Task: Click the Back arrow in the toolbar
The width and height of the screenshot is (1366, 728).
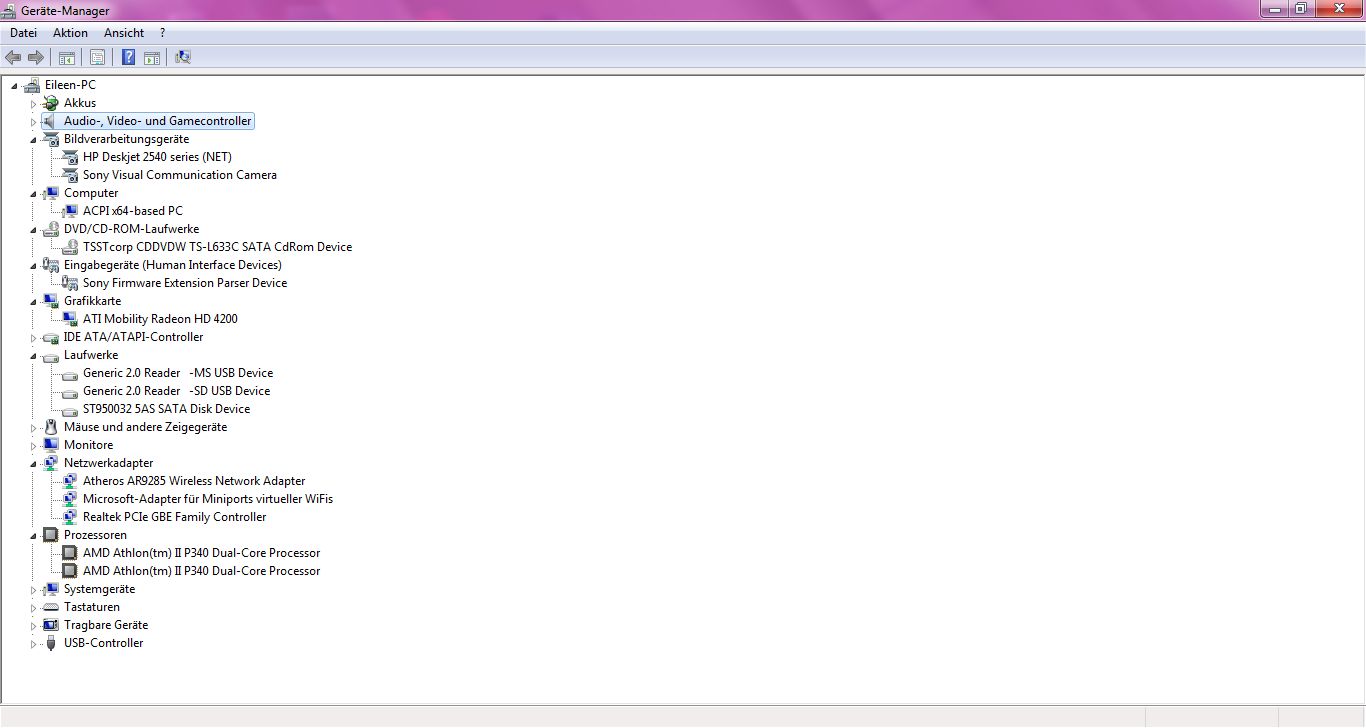Action: (13, 57)
